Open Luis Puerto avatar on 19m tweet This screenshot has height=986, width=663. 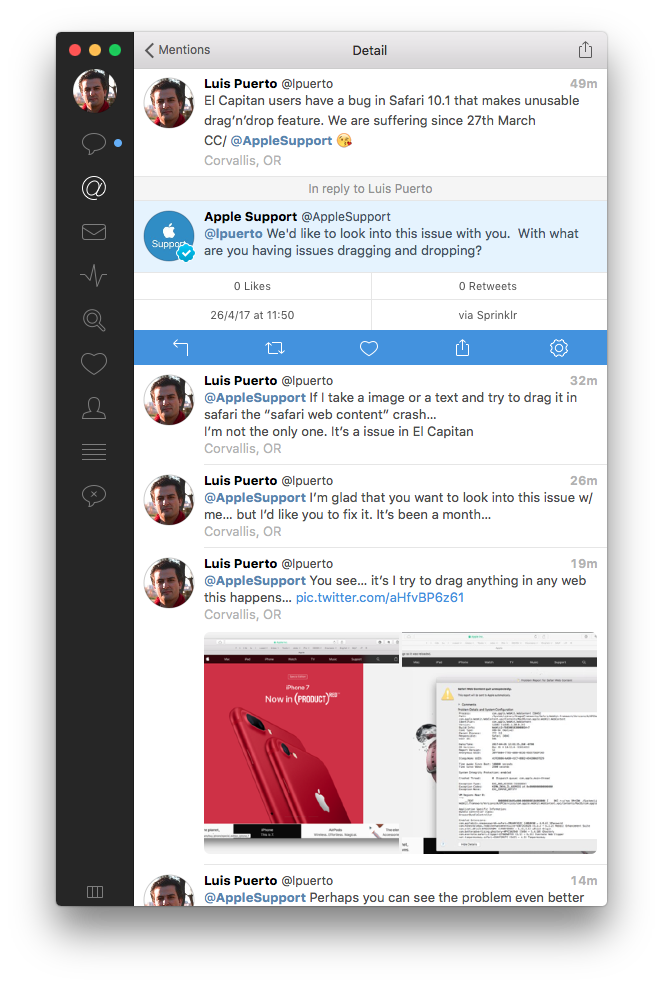point(169,583)
